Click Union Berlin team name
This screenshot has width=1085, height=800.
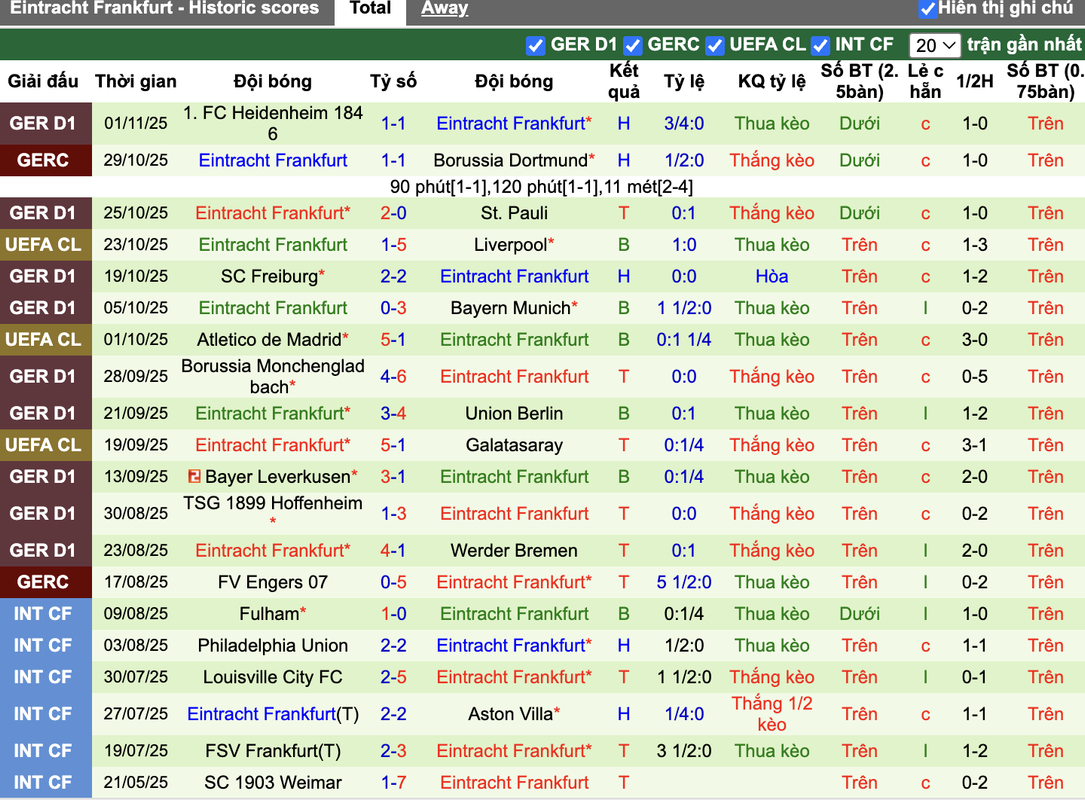514,414
